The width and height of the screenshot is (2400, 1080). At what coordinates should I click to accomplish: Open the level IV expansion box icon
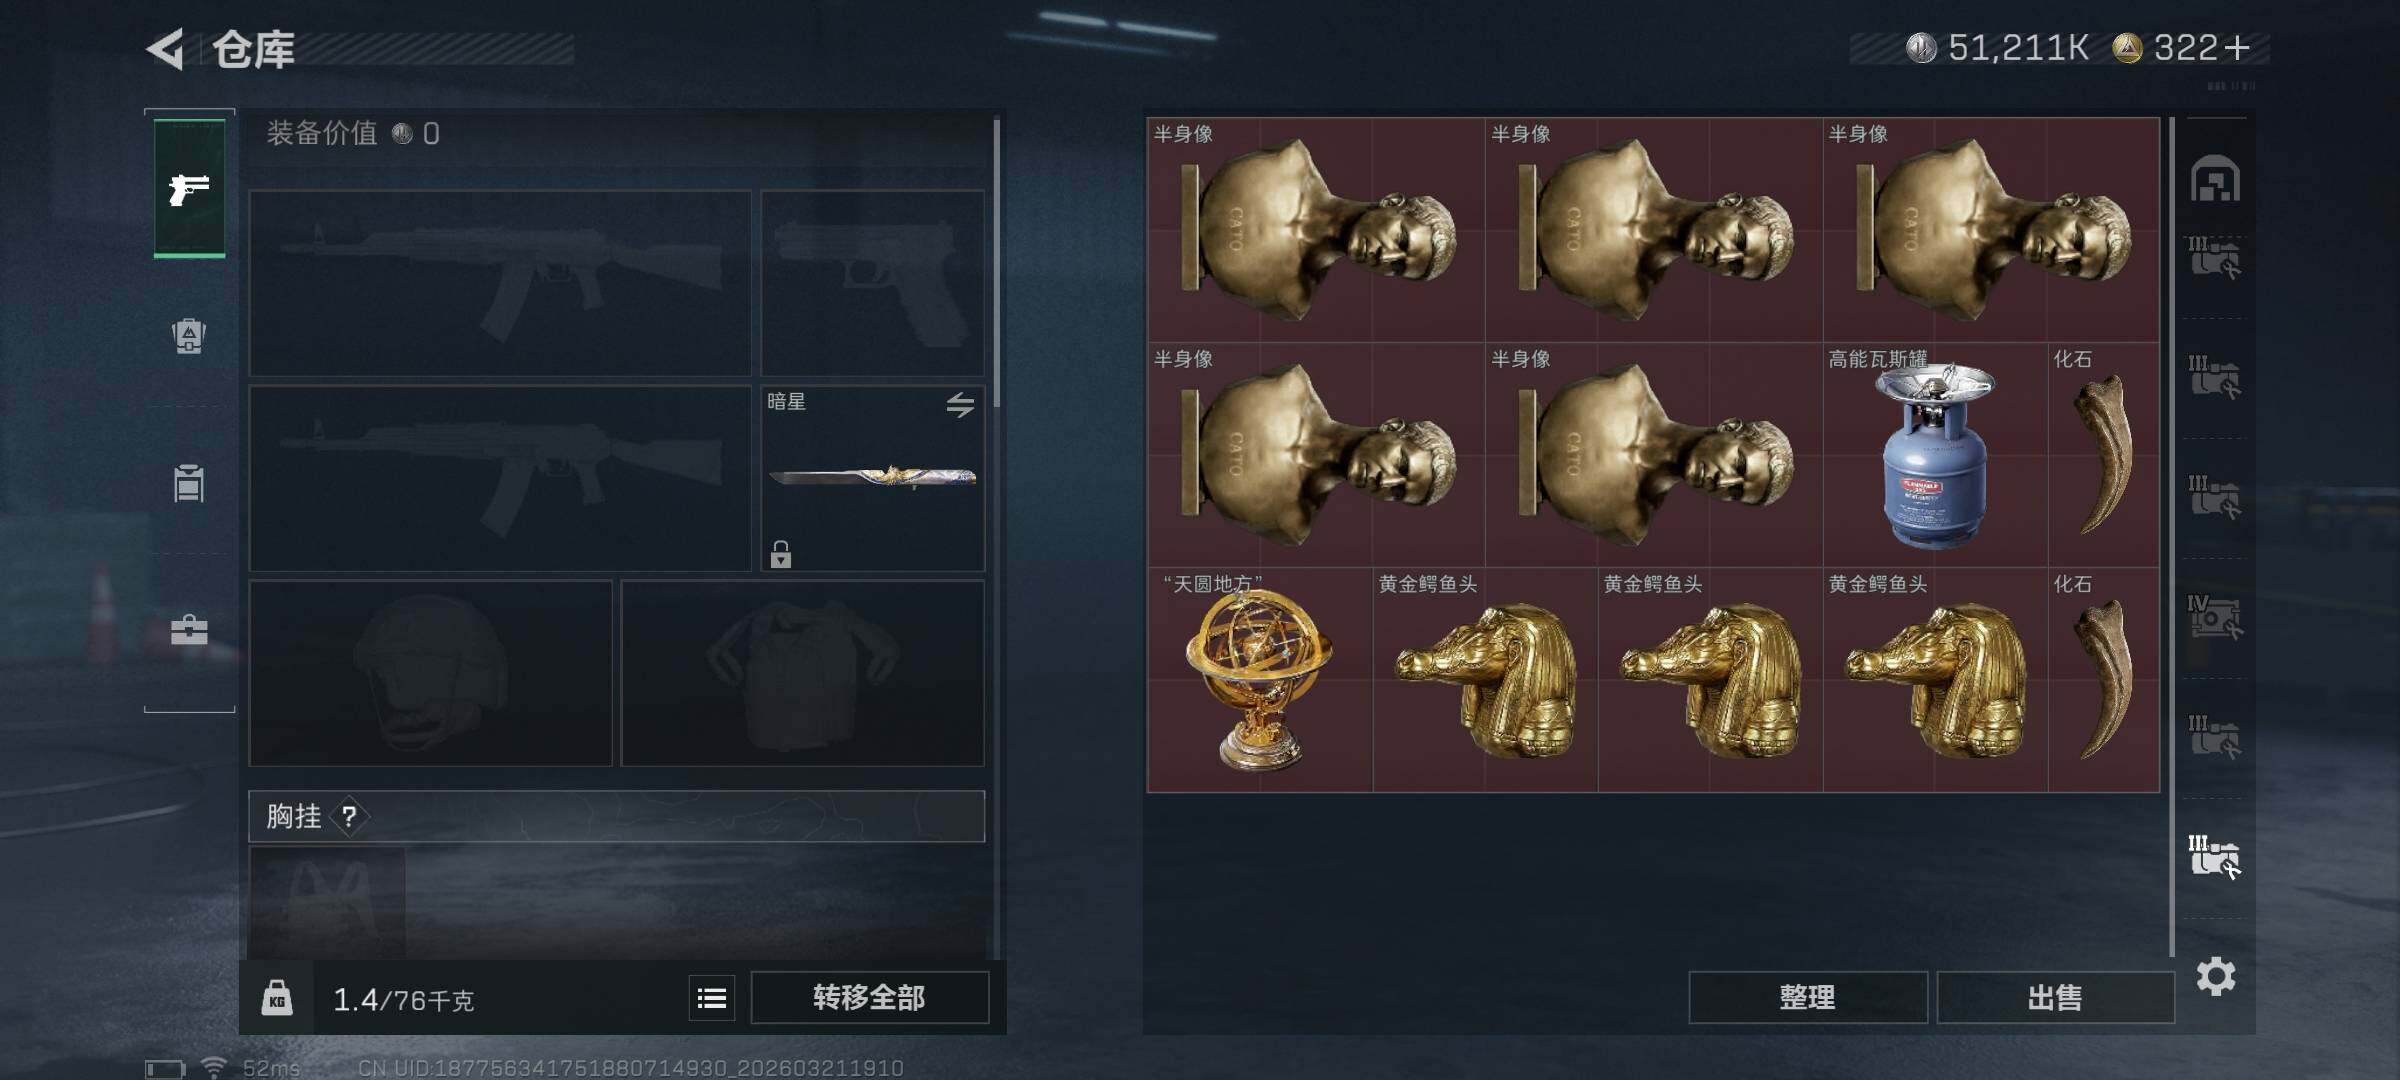tap(2214, 617)
